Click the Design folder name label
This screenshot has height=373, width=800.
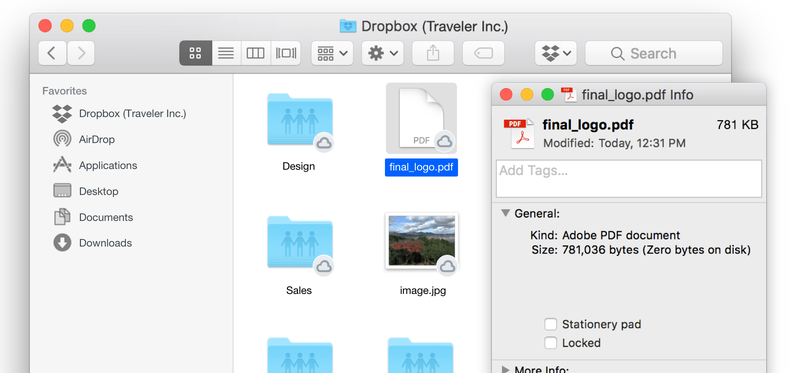(x=298, y=166)
